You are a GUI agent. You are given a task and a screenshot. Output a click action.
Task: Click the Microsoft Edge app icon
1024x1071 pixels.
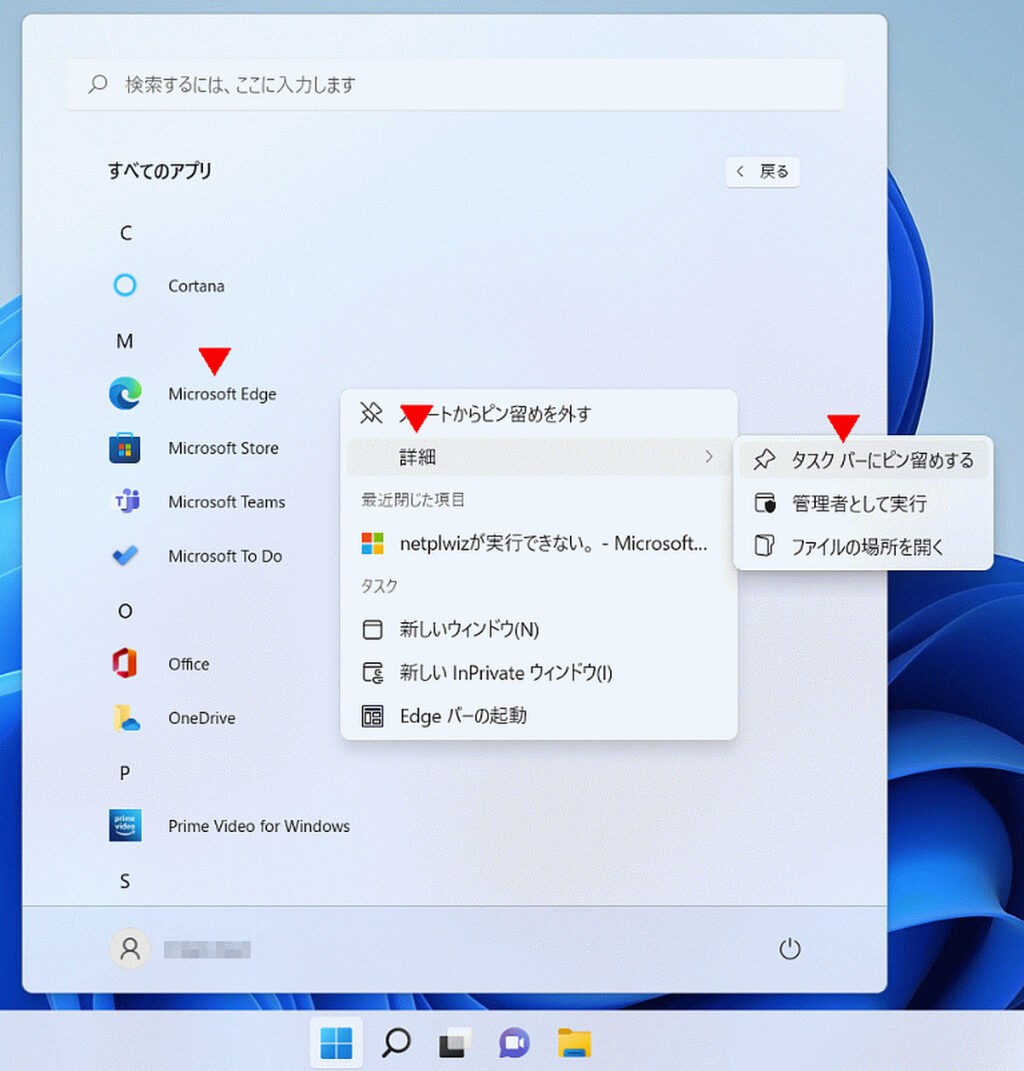tap(125, 393)
